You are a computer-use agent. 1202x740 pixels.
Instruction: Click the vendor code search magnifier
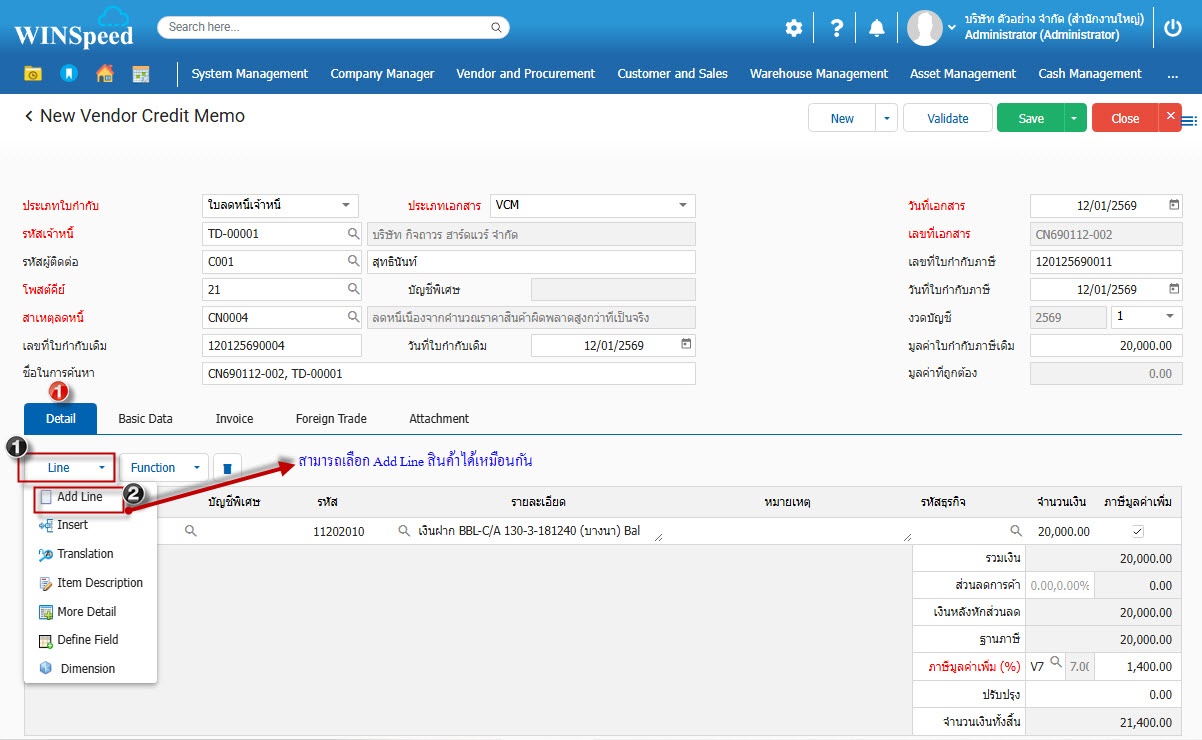tap(353, 234)
